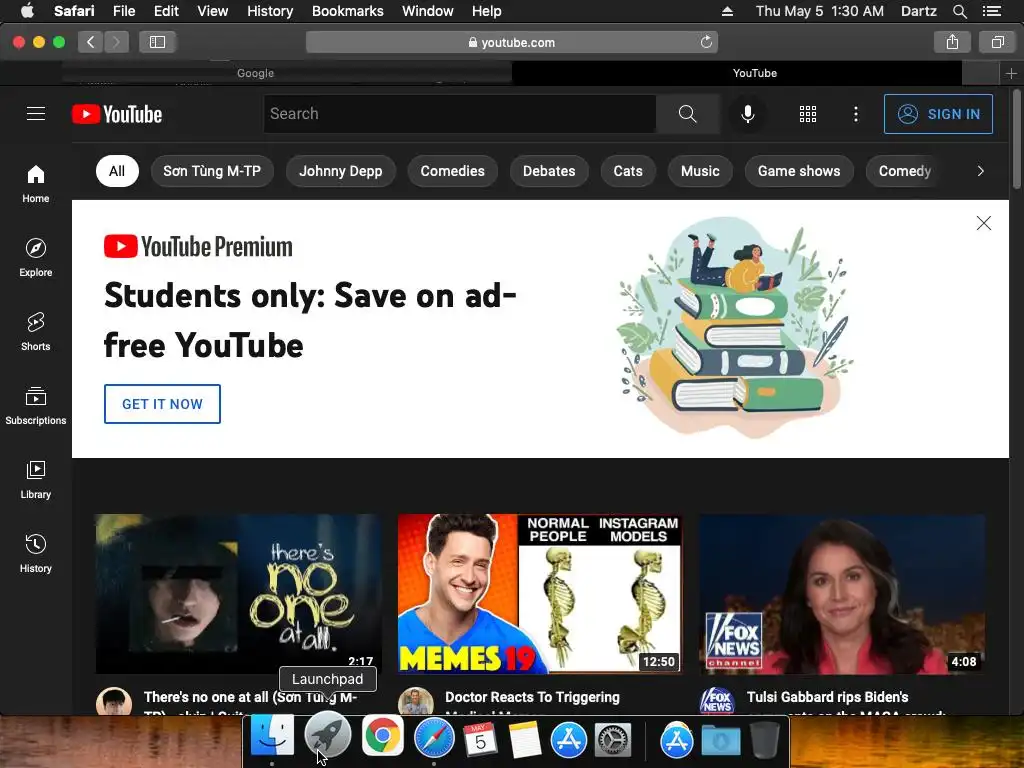The height and width of the screenshot is (768, 1024).
Task: Open the YouTube apps grid icon
Action: pos(808,114)
